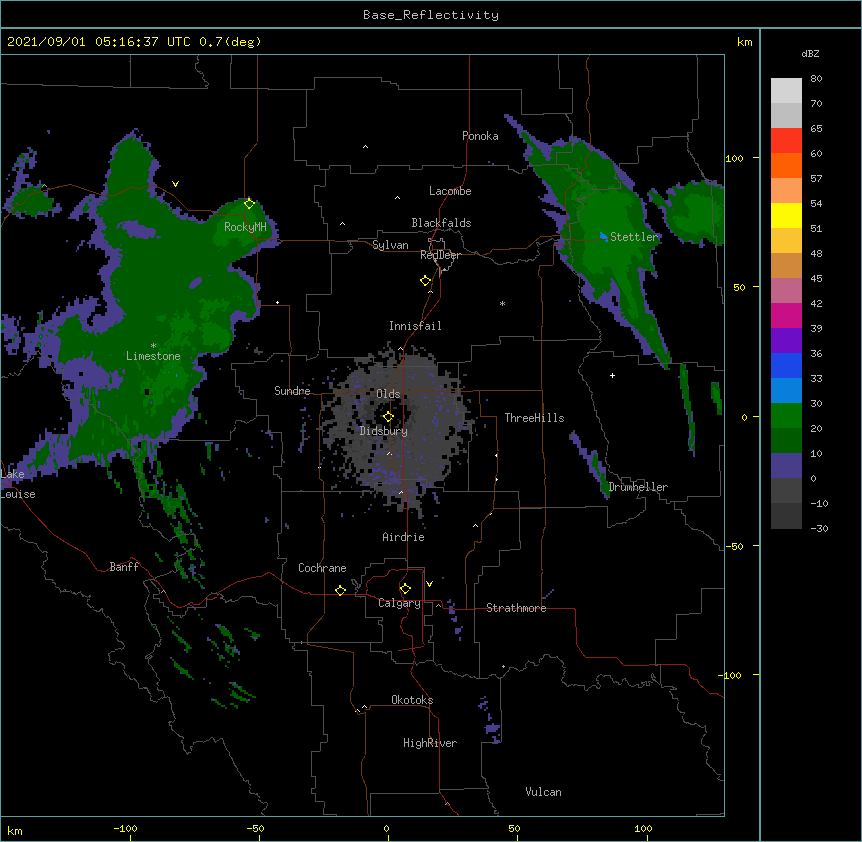Select the Olds label
This screenshot has width=862, height=842.
(x=388, y=394)
